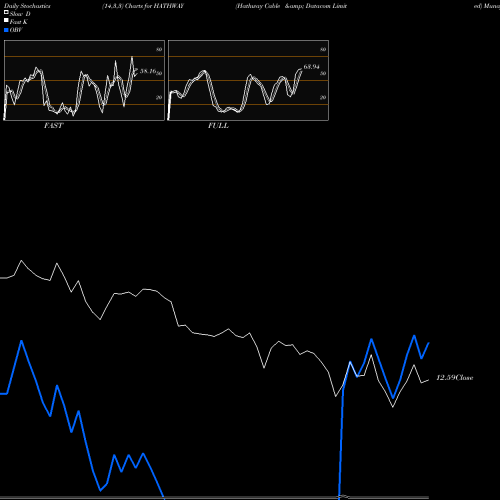Viewport: 500px width, 500px height.
Task: Select the 'Fast K' legend label
Action: 19,22
